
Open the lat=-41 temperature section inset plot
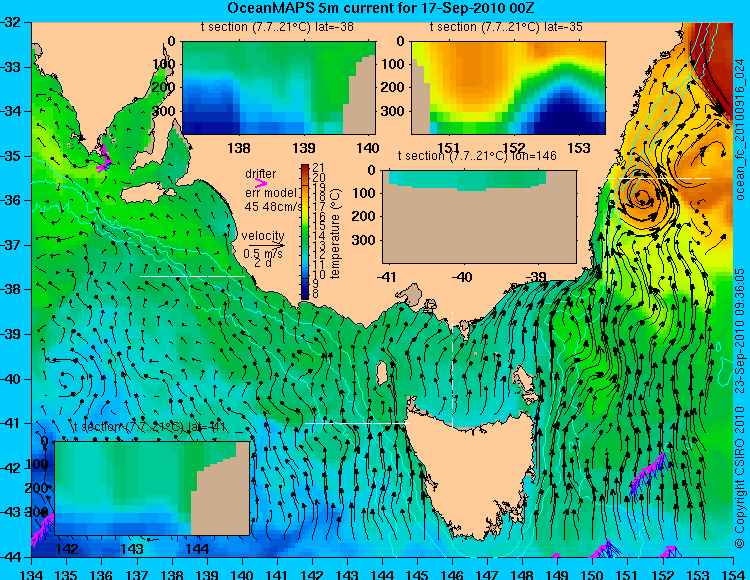(x=152, y=488)
